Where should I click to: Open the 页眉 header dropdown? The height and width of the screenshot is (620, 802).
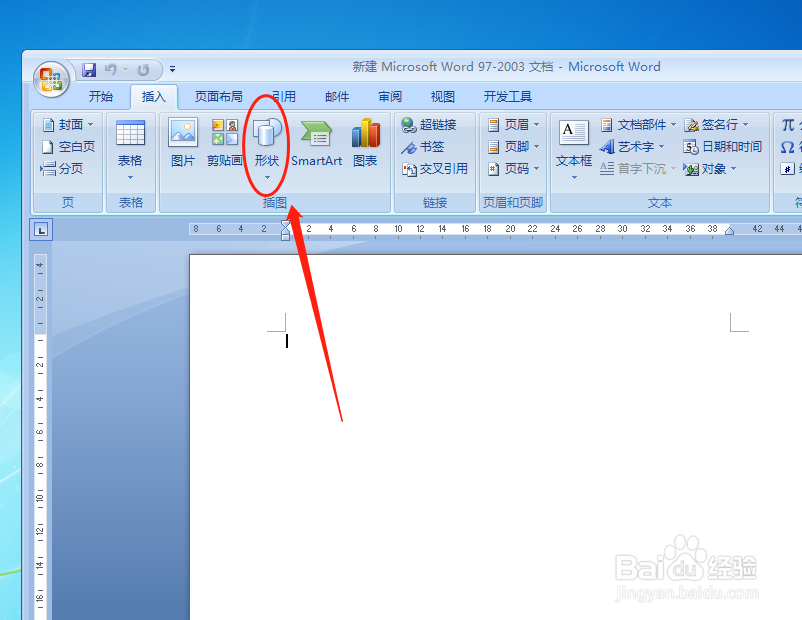(x=514, y=124)
